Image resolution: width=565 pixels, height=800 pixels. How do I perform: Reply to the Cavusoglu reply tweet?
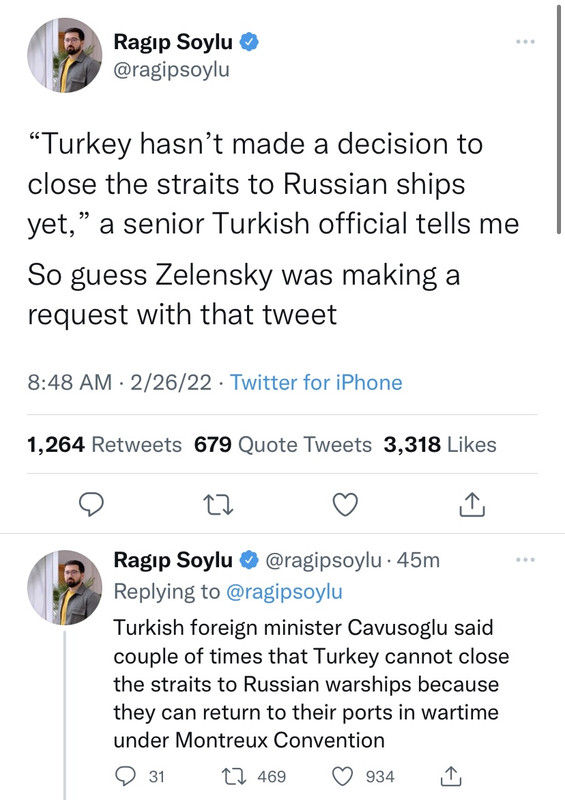click(125, 777)
